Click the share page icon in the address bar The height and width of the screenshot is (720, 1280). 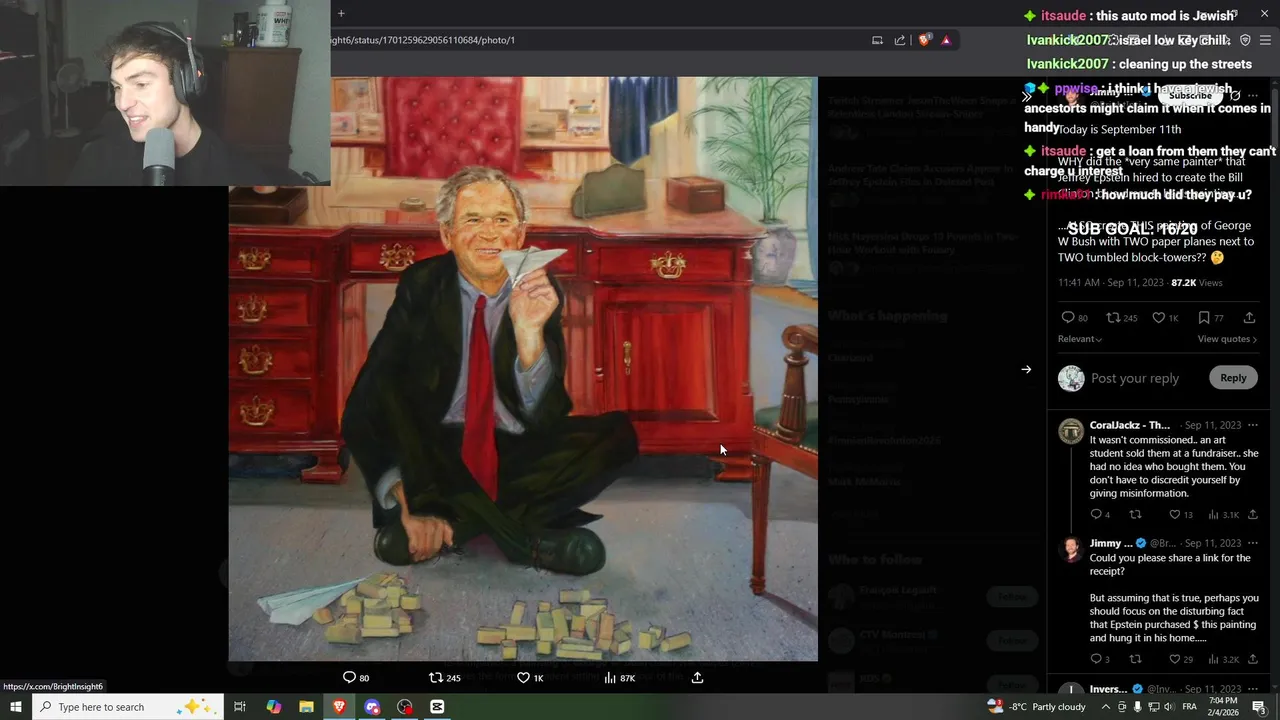[900, 40]
